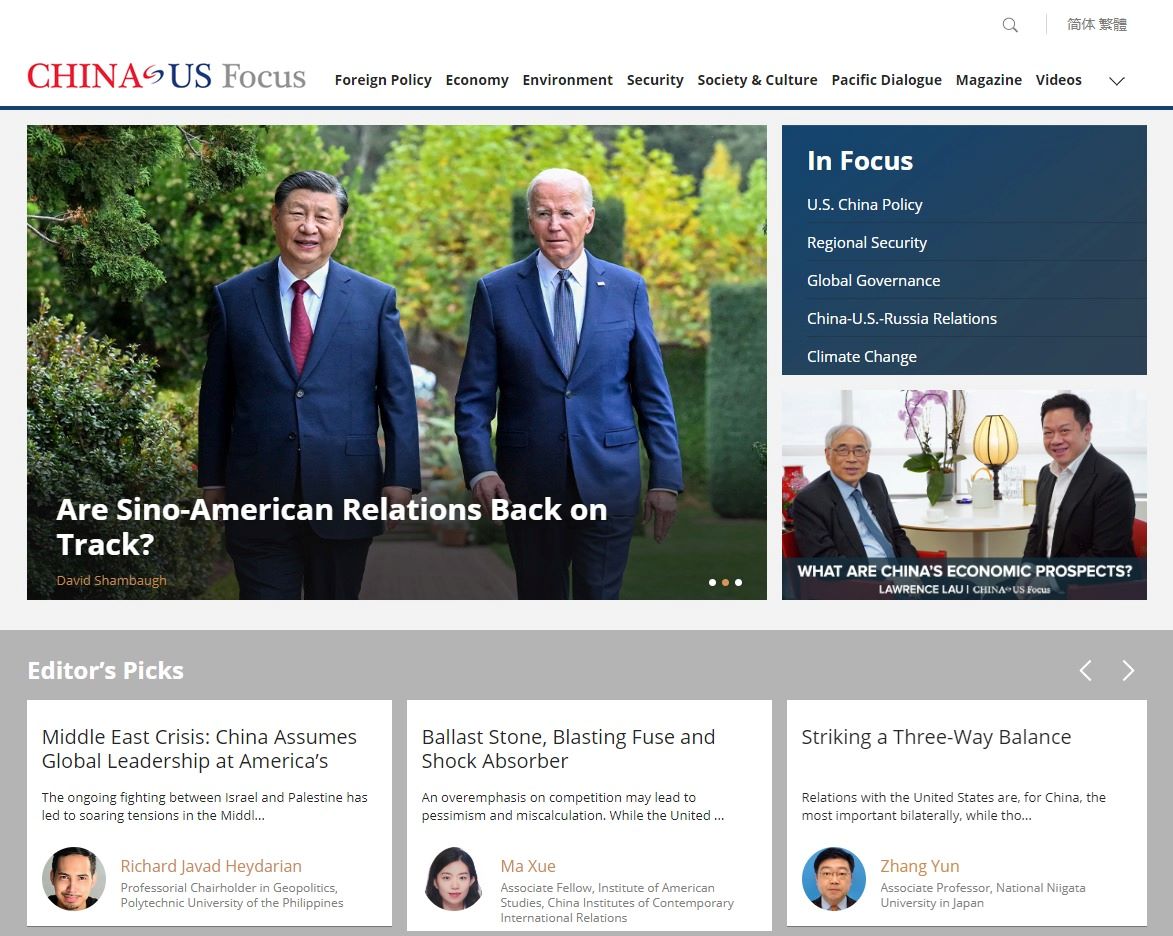Open article 'Middle East Crisis: China Assumes Global Leadership'
This screenshot has width=1173, height=936.
[x=199, y=749]
